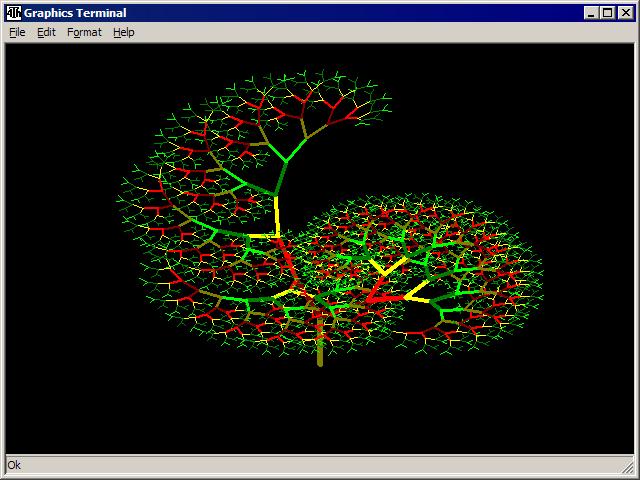Viewport: 640px width, 480px height.
Task: Open the File menu
Action: click(17, 32)
